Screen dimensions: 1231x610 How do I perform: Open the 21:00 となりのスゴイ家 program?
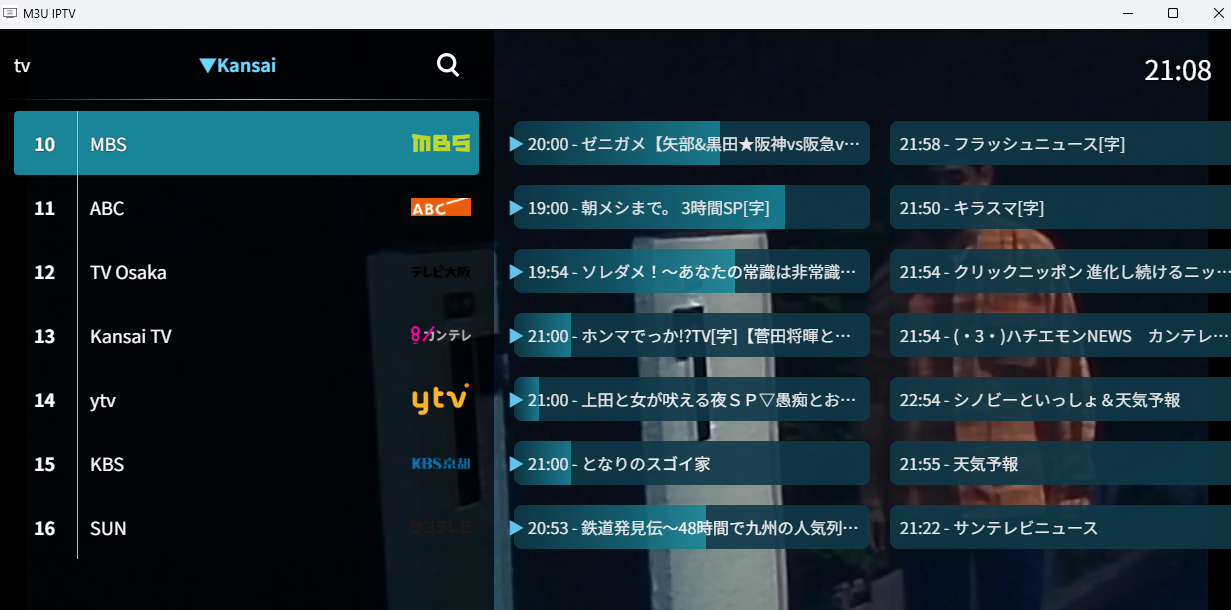click(x=691, y=464)
